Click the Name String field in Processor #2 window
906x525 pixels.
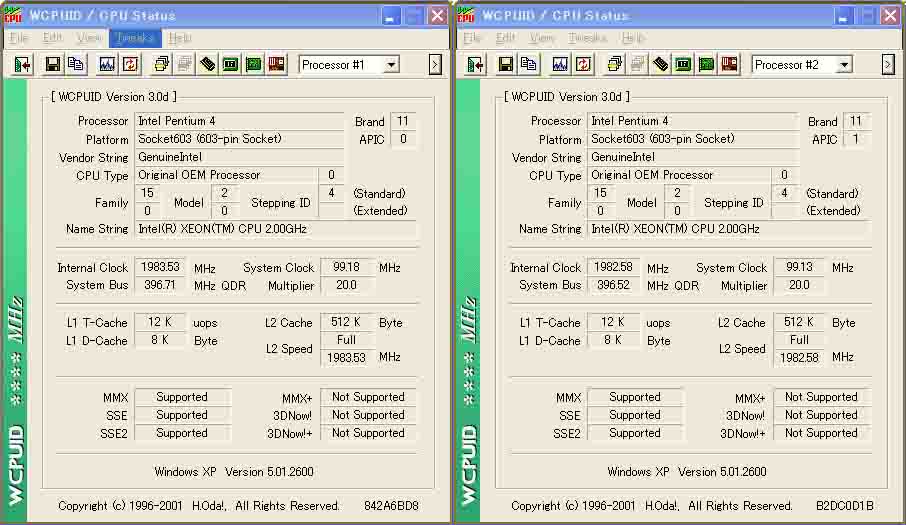[x=729, y=229]
